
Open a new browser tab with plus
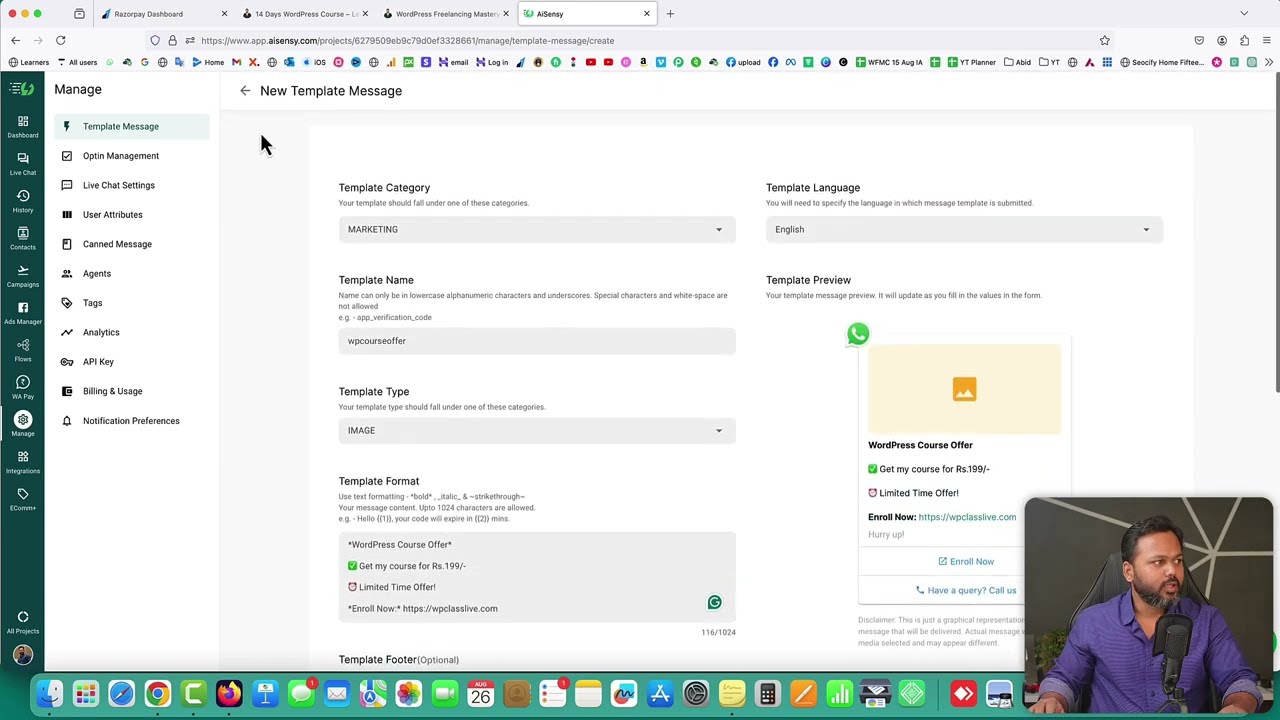point(670,14)
